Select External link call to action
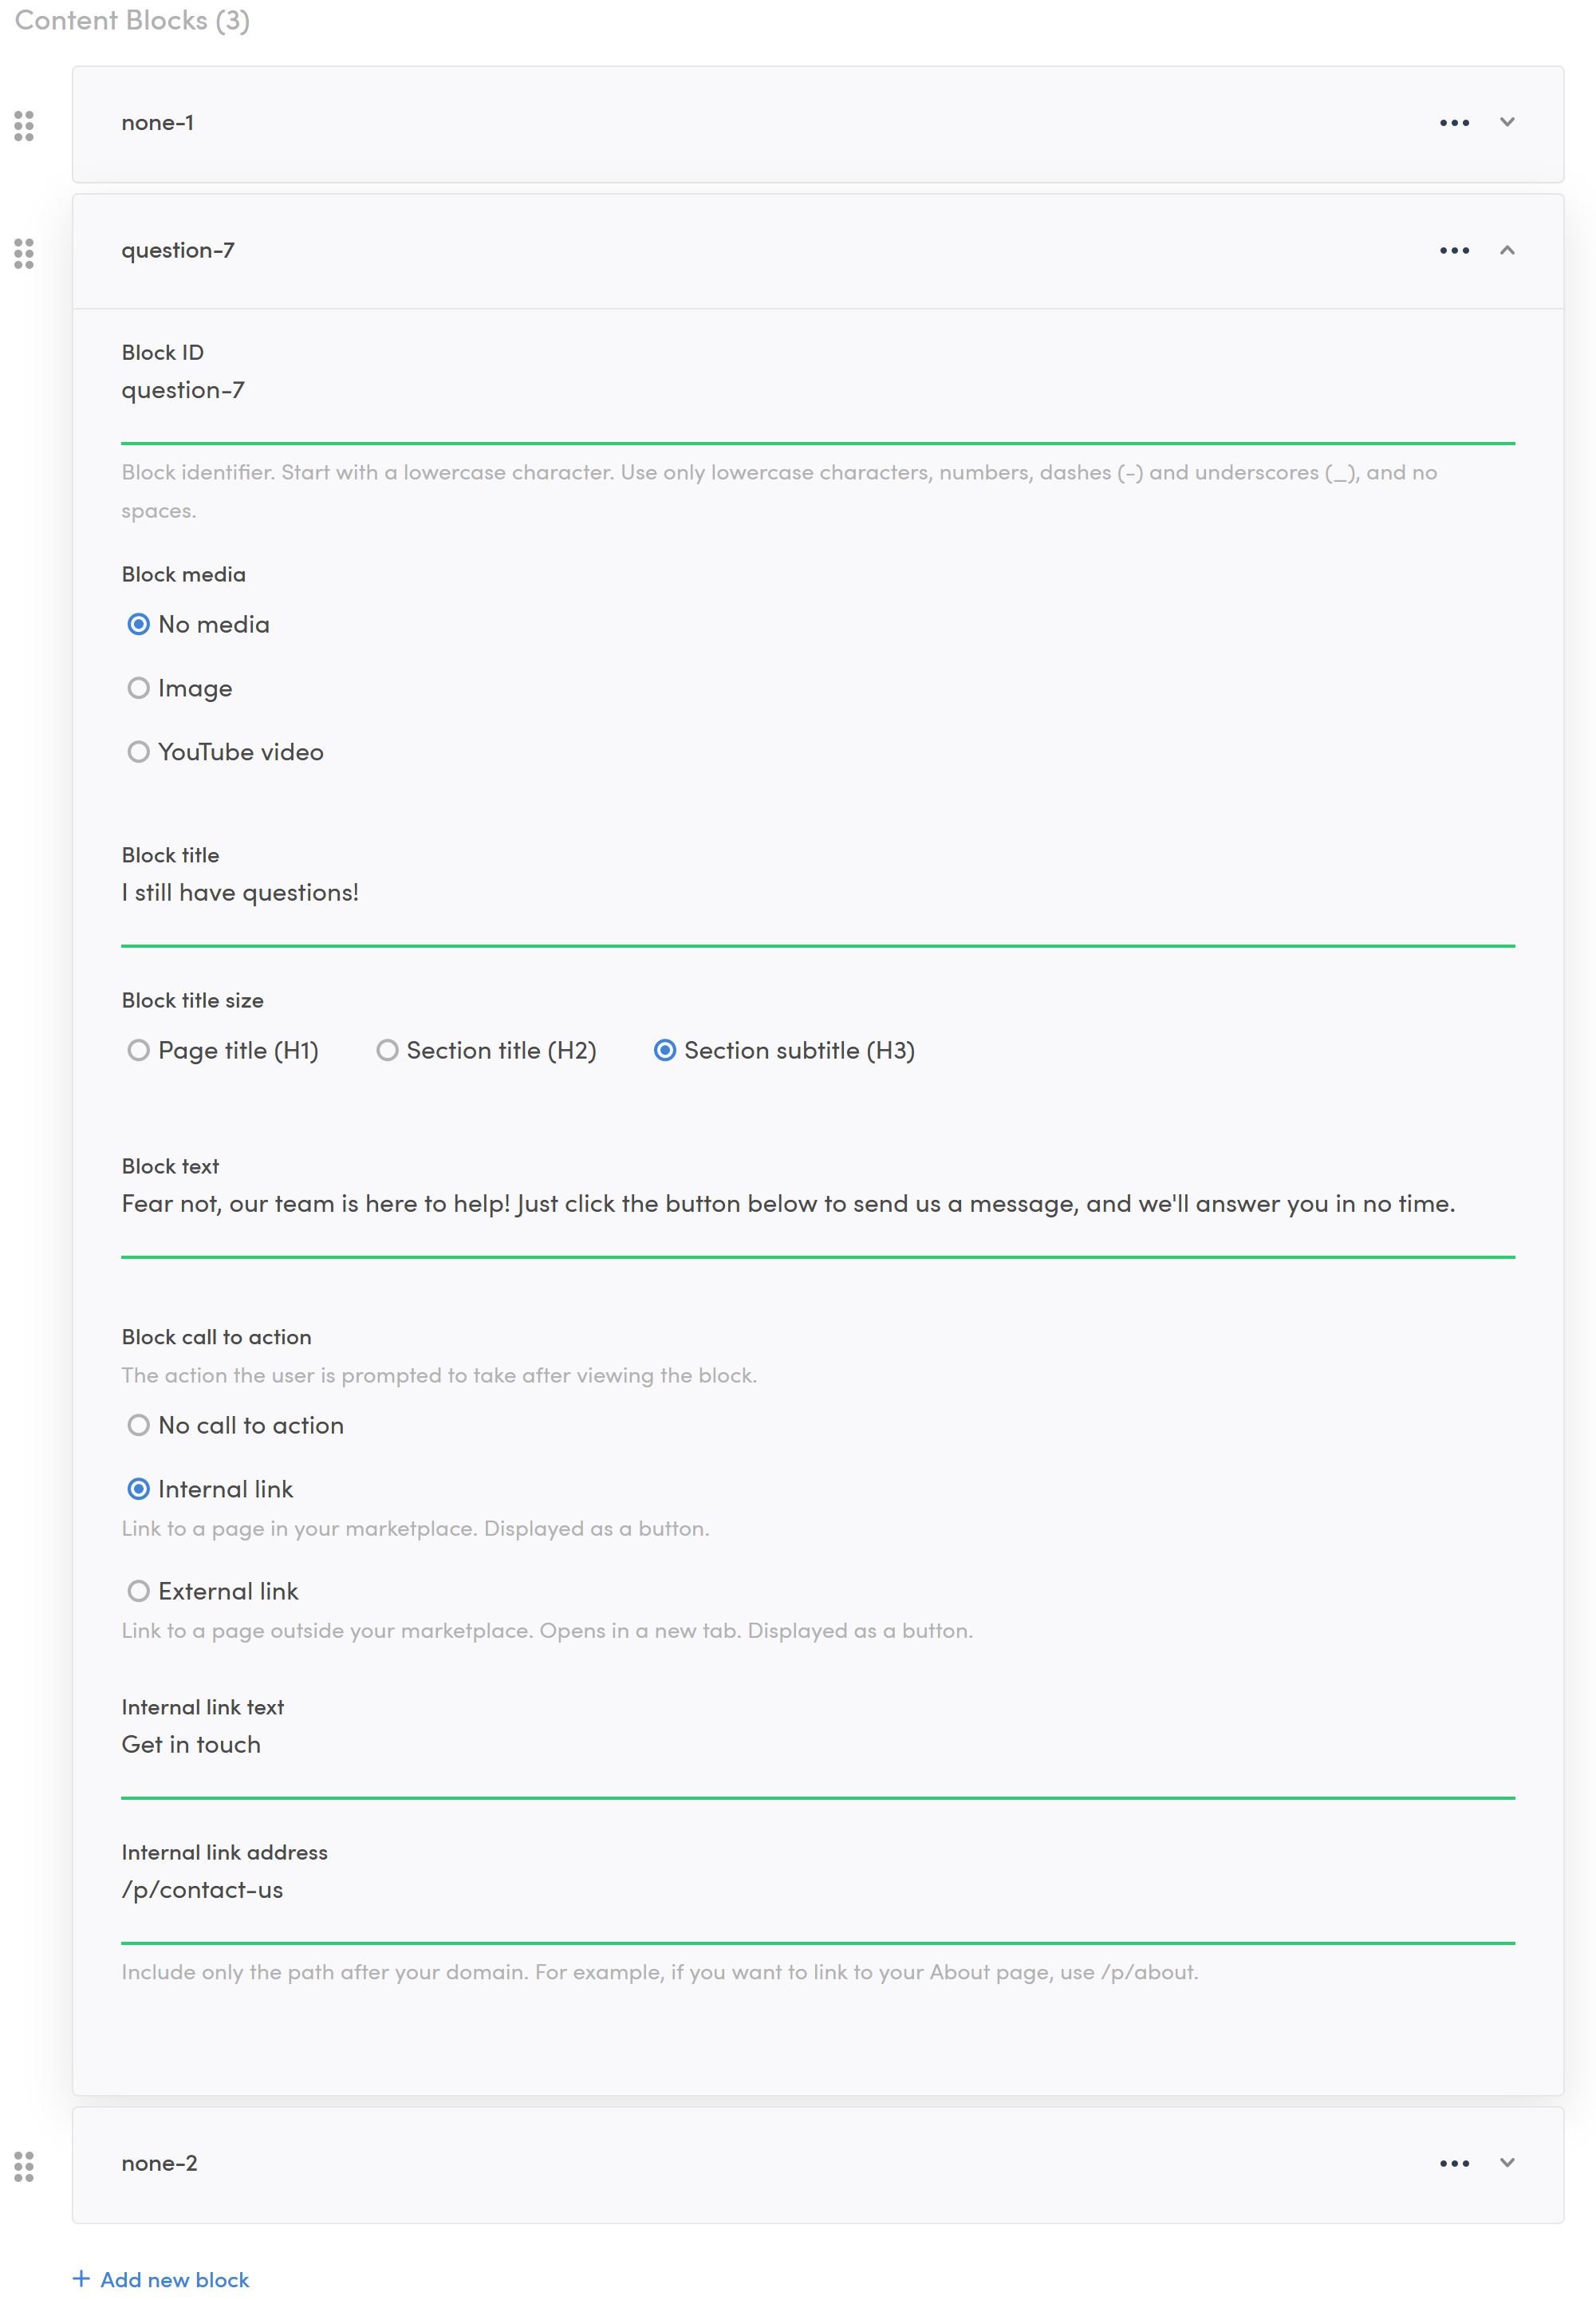This screenshot has width=1596, height=2300. pyautogui.click(x=139, y=1591)
